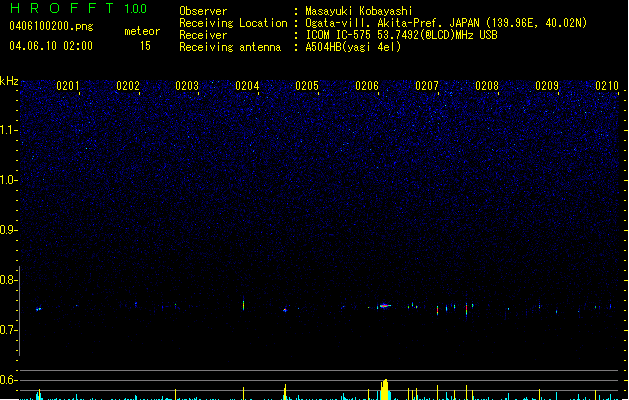Click the 'Receiving antenna' label

click(230, 47)
